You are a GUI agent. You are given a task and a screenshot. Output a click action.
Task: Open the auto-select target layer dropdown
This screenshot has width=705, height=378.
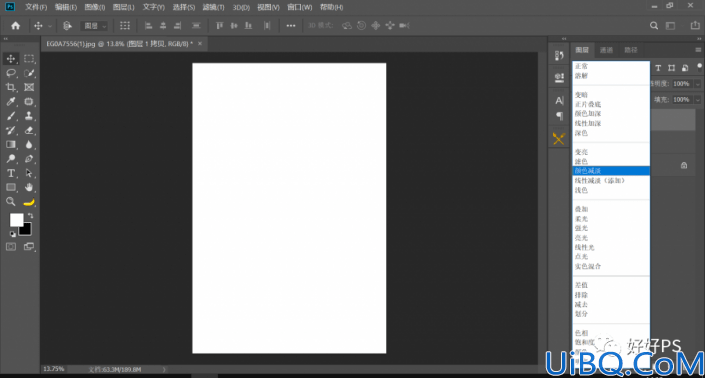click(94, 26)
